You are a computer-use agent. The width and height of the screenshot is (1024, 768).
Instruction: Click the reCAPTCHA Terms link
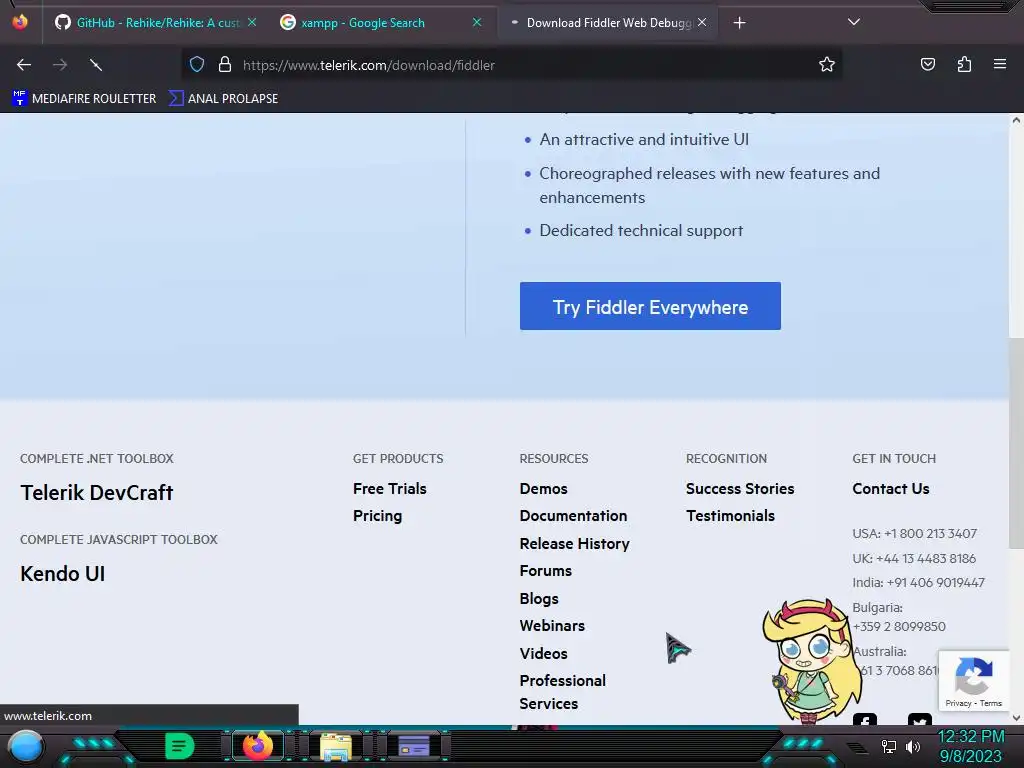991,703
